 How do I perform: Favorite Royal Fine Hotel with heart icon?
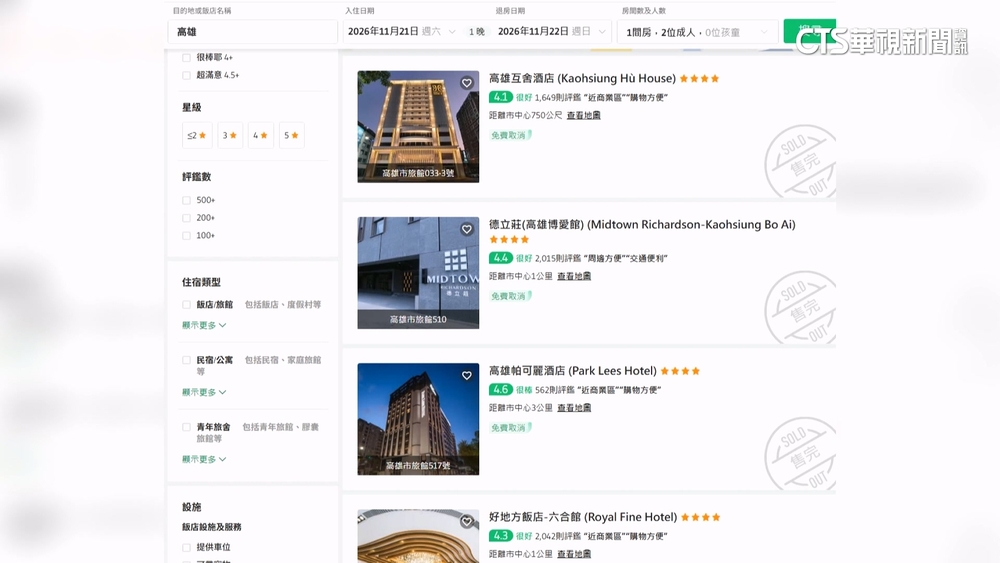pyautogui.click(x=467, y=521)
